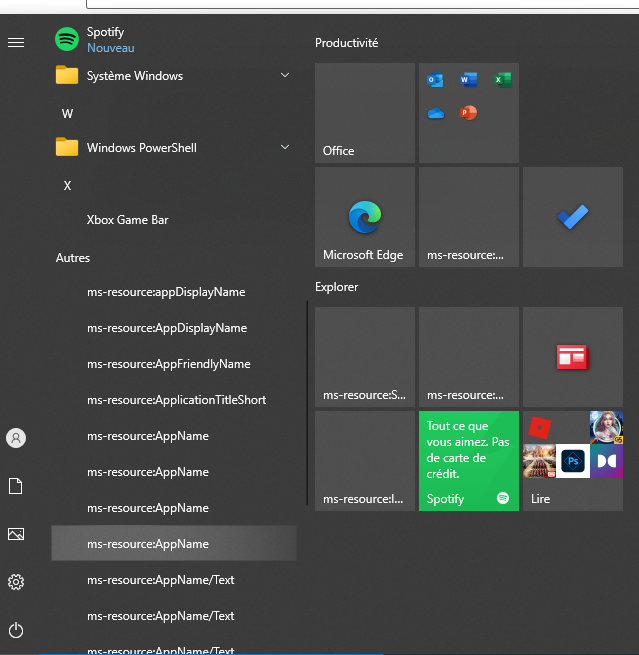This screenshot has width=639, height=655.
Task: Open ms-resource:AppDisplayName capitalized entry
Action: point(174,328)
